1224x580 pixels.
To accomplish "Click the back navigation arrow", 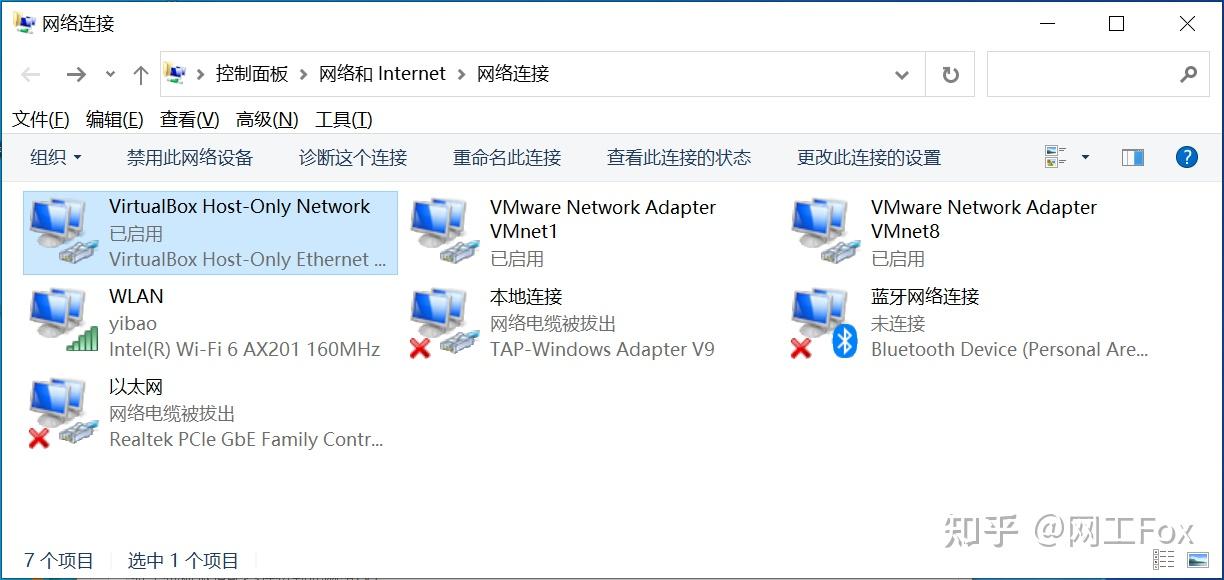I will coord(30,73).
